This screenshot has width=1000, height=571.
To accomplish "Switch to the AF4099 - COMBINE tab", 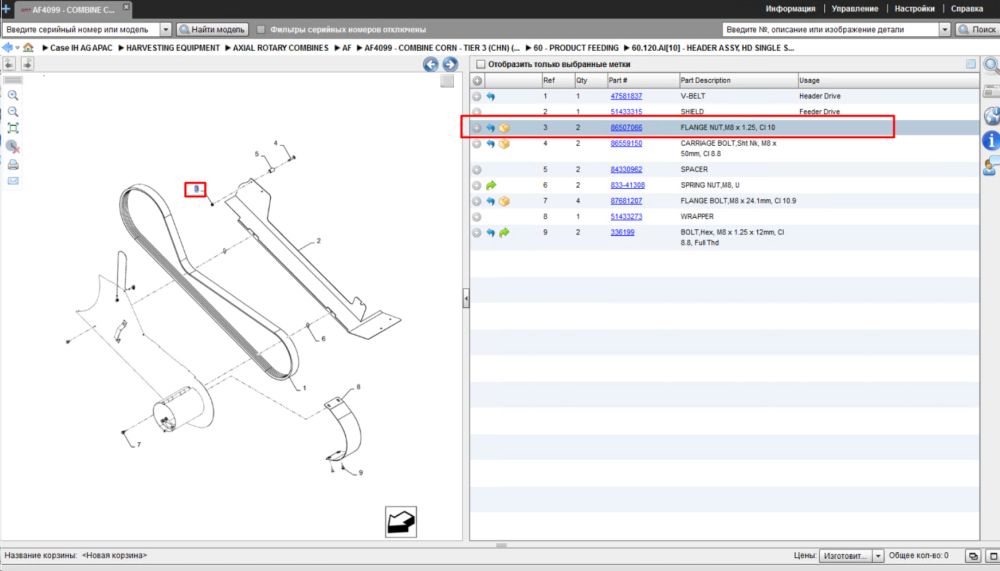I will 73,10.
